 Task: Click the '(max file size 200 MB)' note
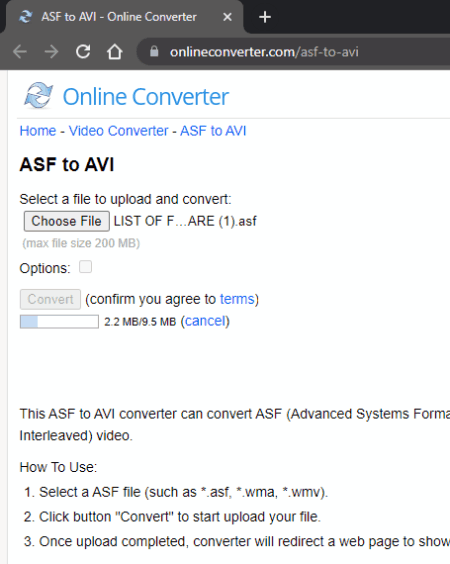[x=81, y=244]
